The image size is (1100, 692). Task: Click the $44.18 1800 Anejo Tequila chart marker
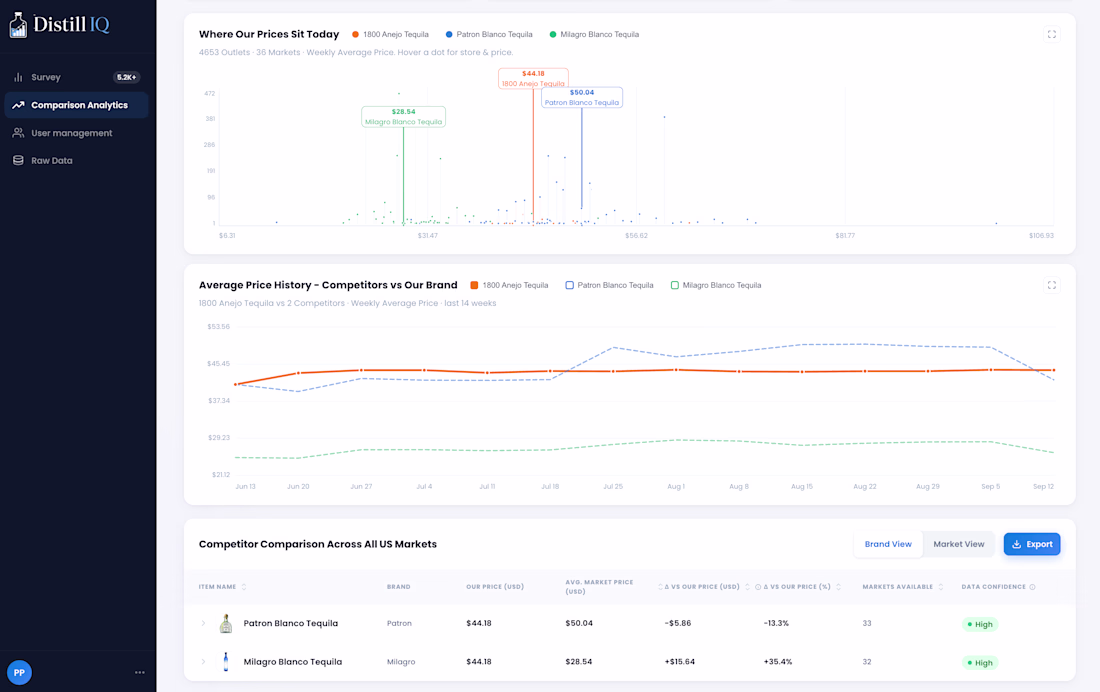click(x=533, y=79)
